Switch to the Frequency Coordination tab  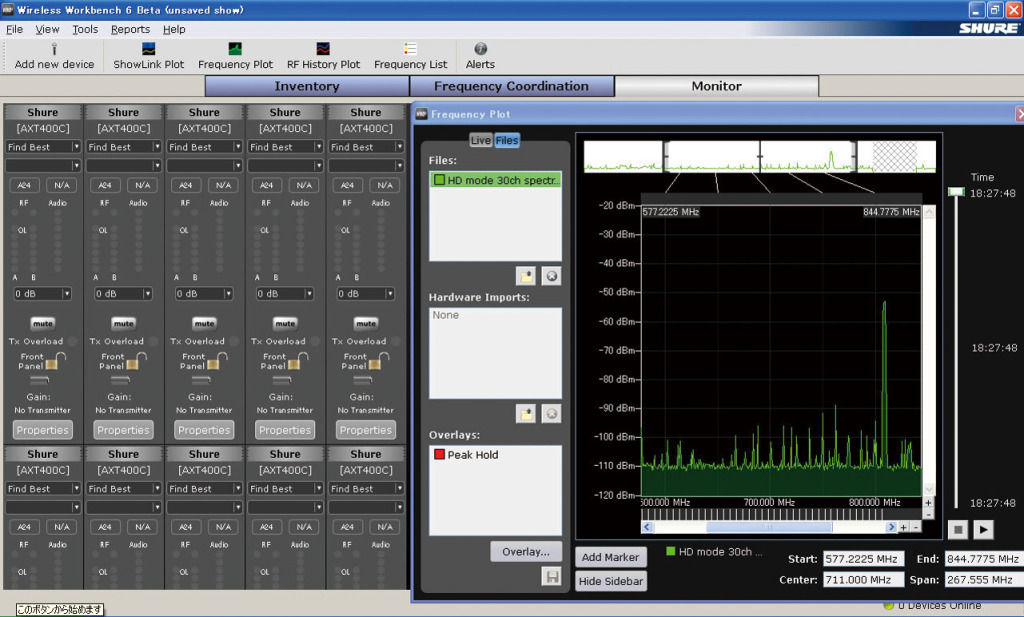(x=511, y=86)
